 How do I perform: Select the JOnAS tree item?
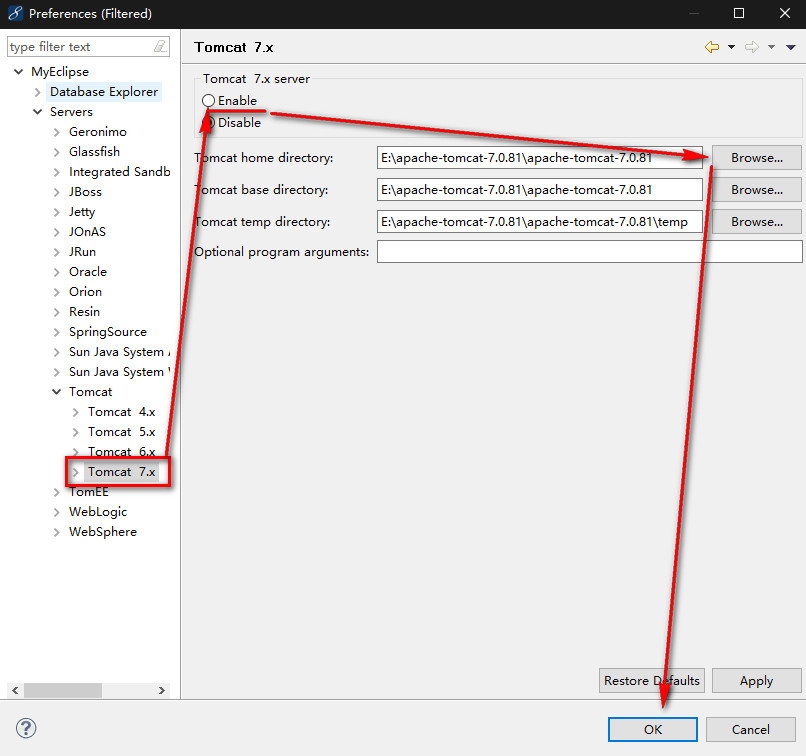[x=87, y=232]
